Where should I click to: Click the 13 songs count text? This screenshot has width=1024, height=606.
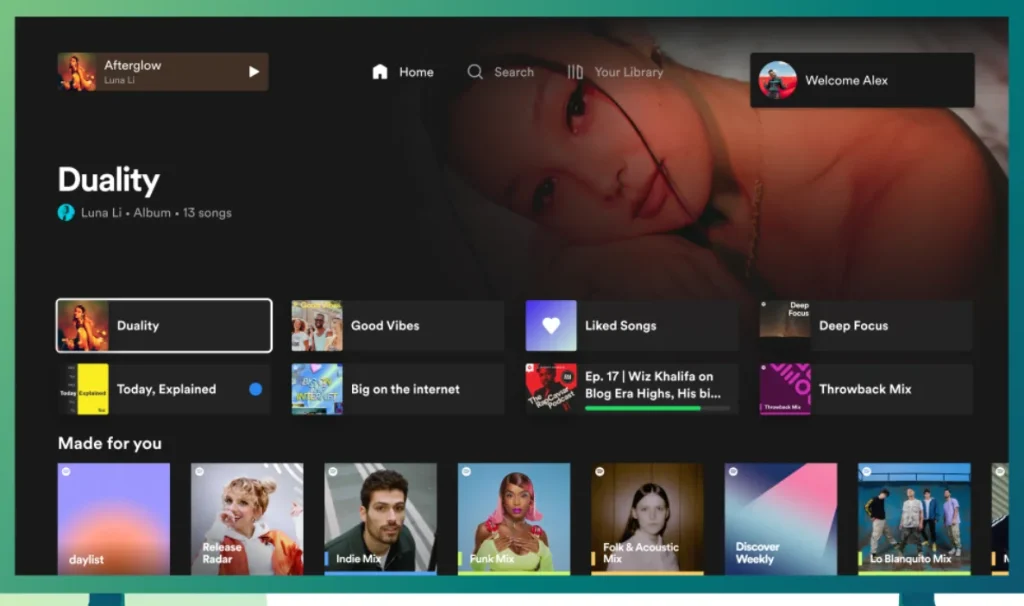coord(207,213)
